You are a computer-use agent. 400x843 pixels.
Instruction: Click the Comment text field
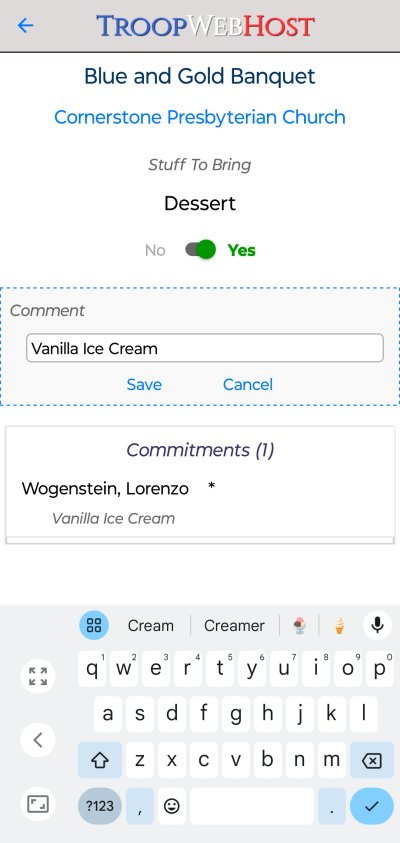coord(205,348)
